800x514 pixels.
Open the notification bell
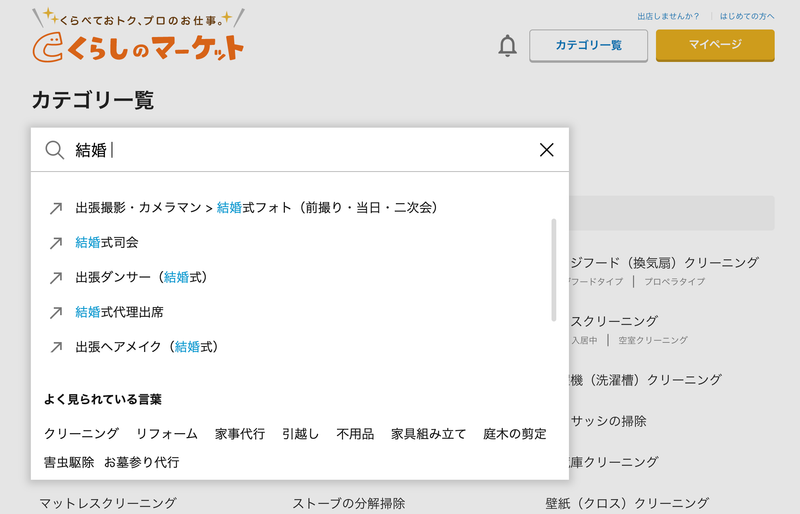[x=507, y=46]
